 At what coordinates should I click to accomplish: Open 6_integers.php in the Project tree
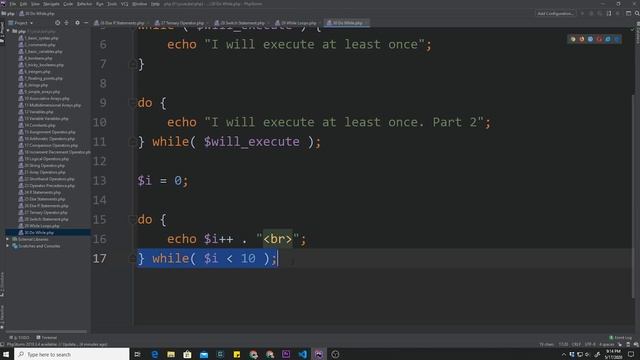[x=34, y=71]
